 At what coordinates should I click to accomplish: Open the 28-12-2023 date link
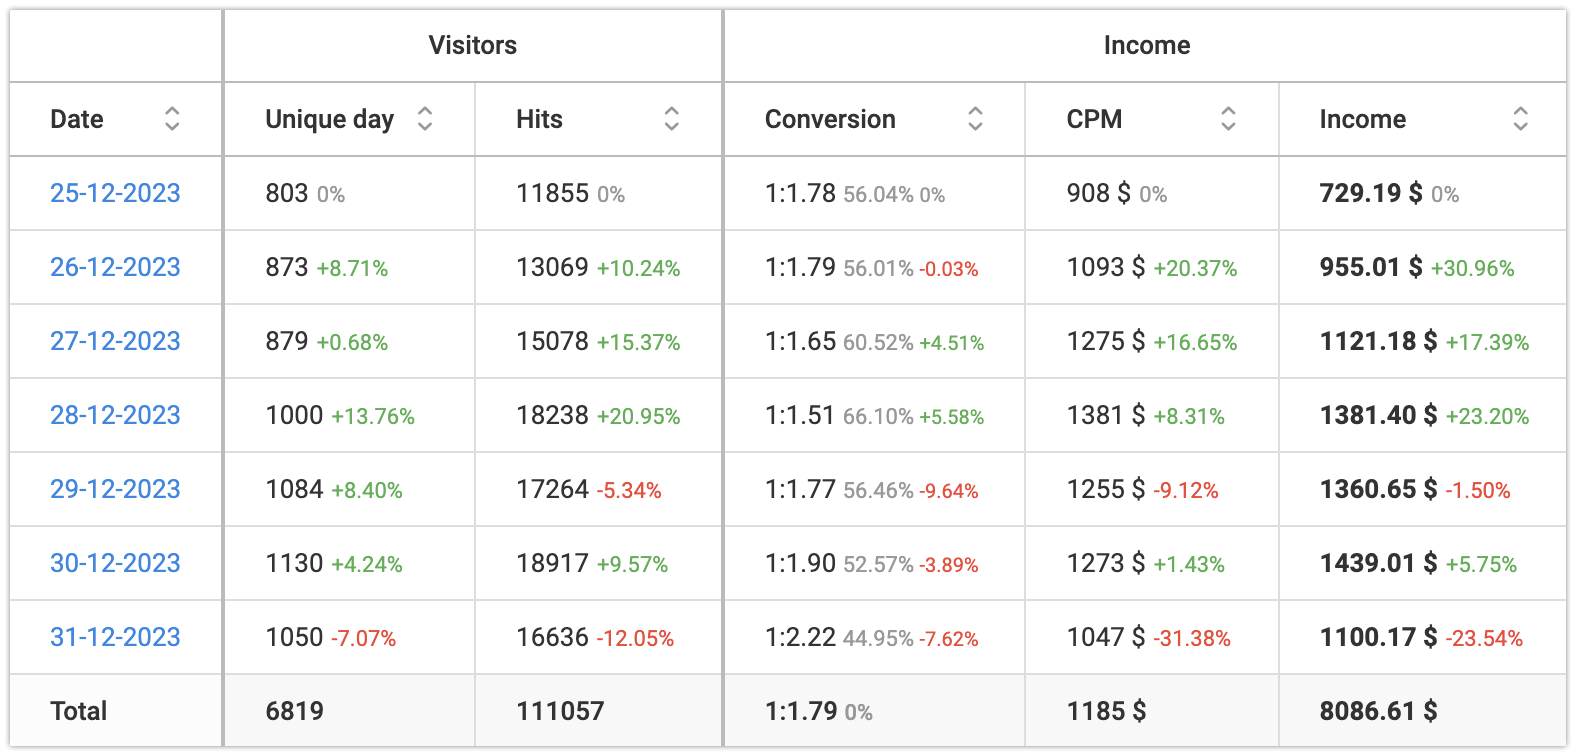click(115, 415)
